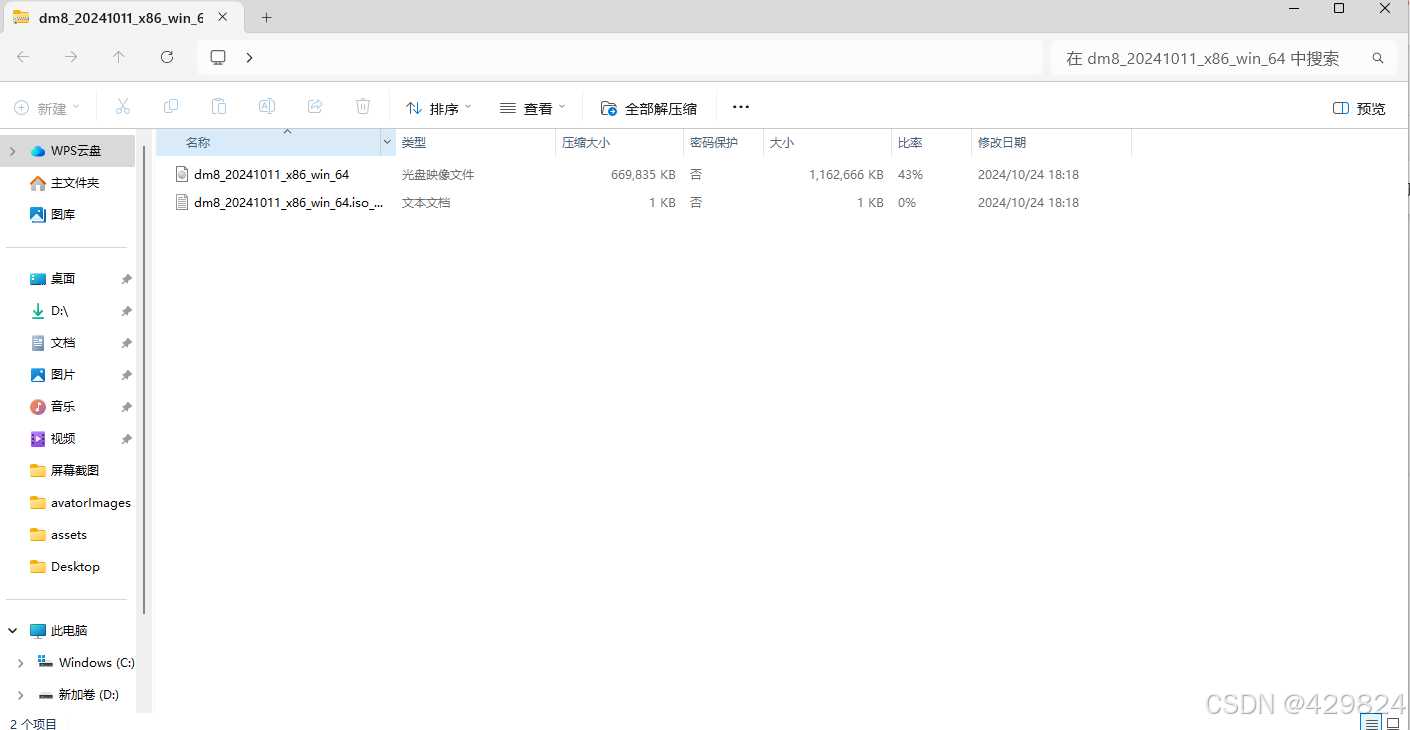
Task: Switch to large icons view in the status bar
Action: point(1394,722)
